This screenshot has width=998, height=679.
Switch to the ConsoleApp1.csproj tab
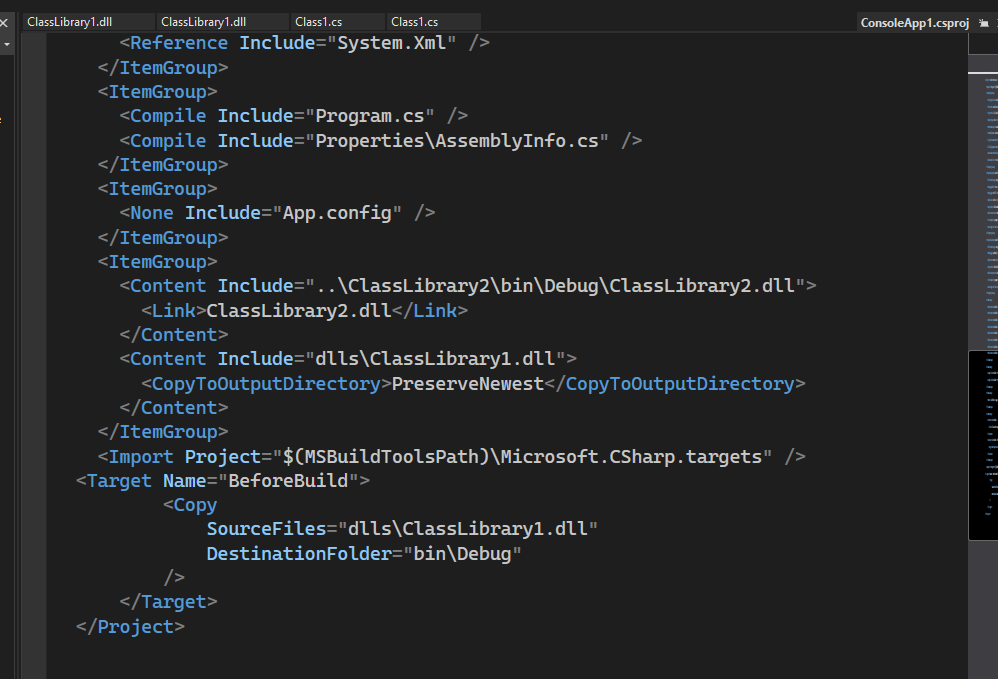pos(914,23)
